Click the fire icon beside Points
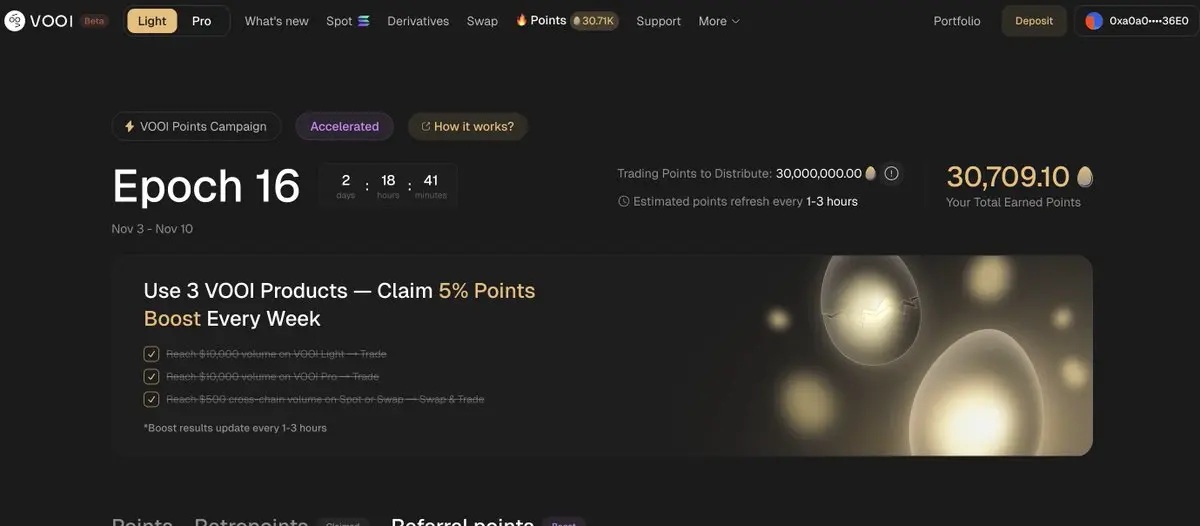Screen dimensions: 1200x526 pyautogui.click(x=522, y=20)
